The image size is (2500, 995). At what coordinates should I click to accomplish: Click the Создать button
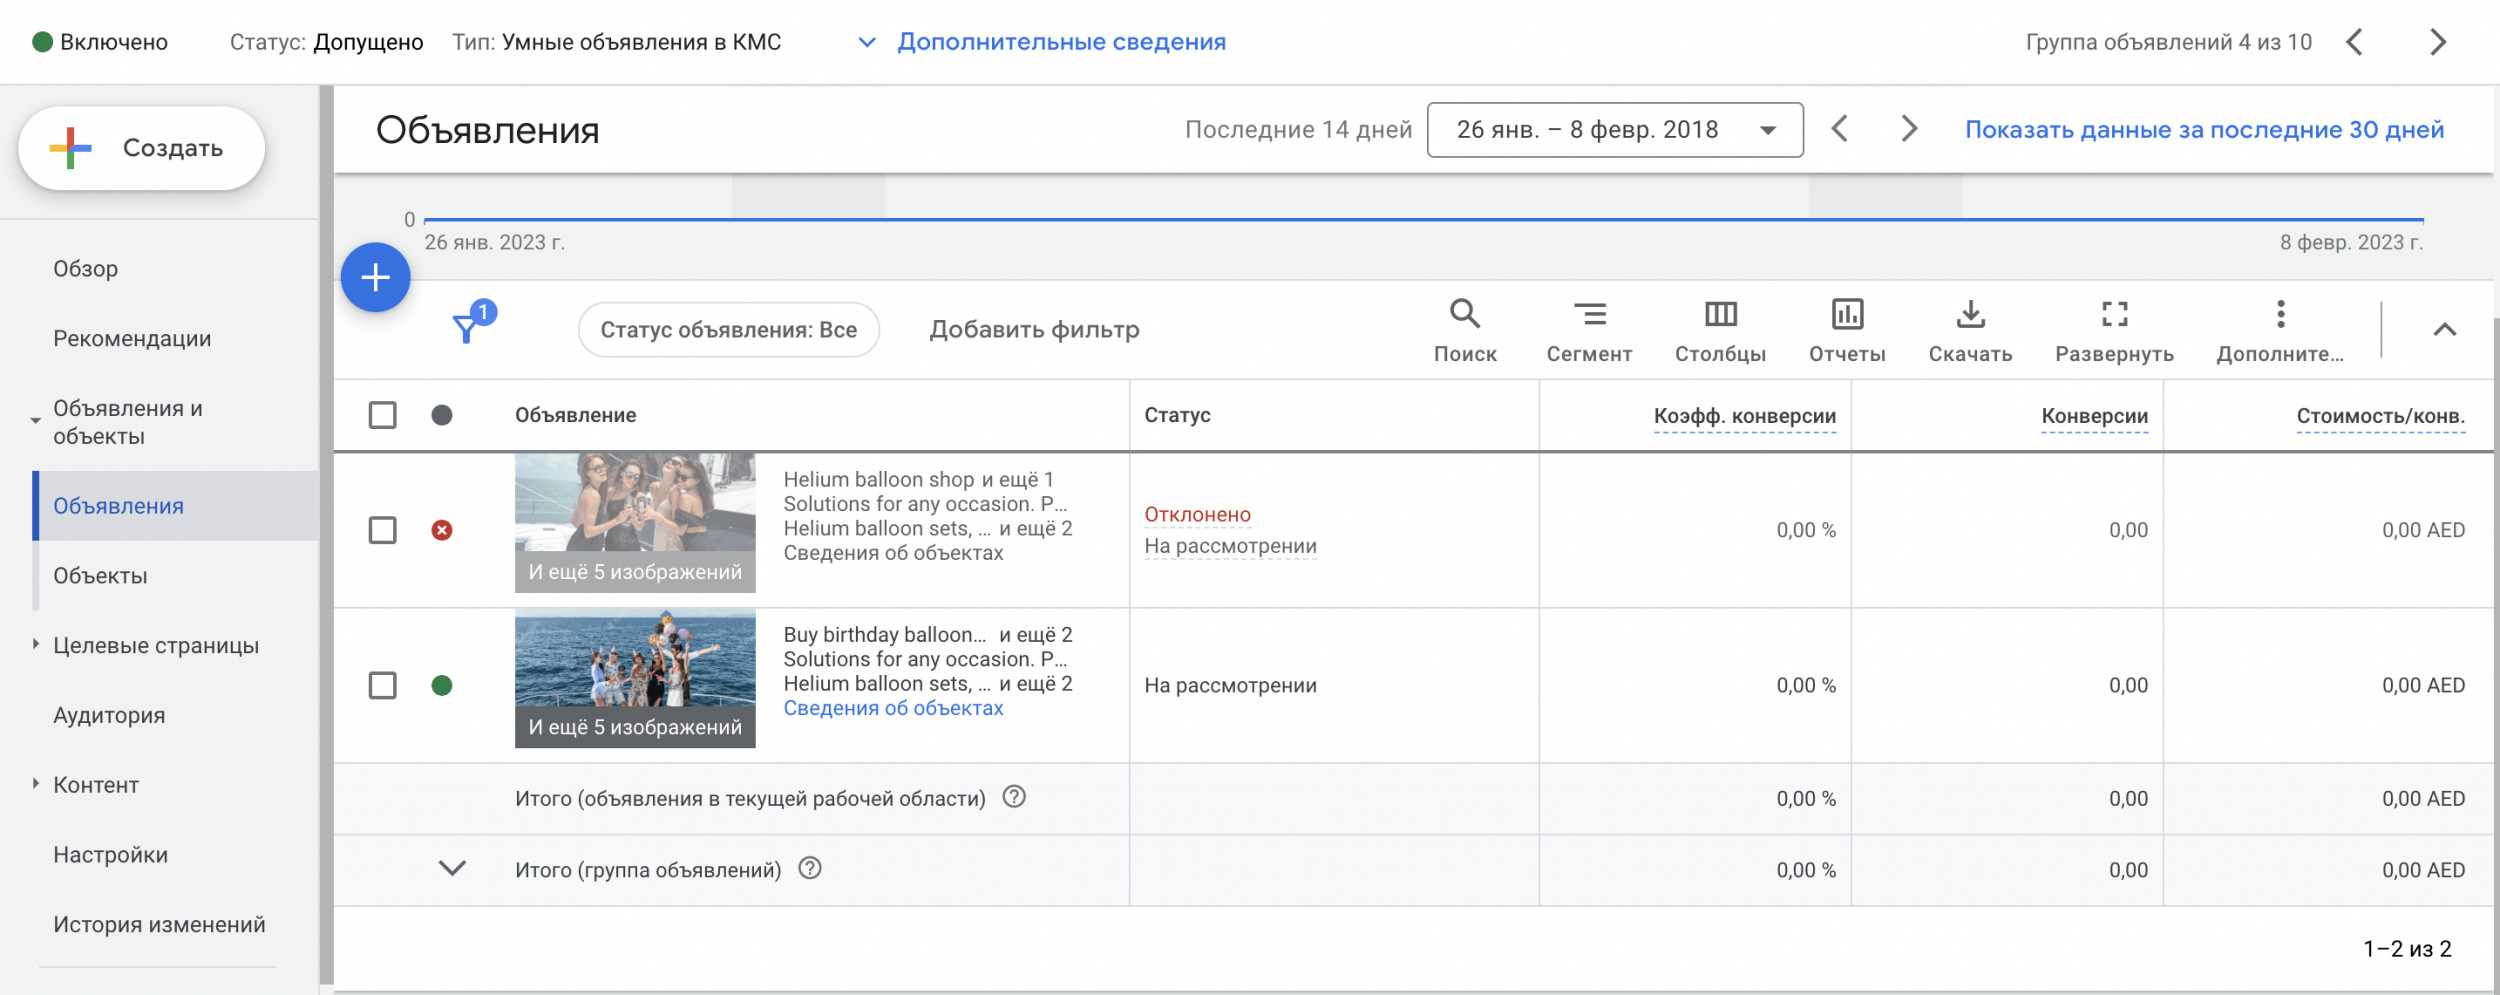click(x=142, y=148)
